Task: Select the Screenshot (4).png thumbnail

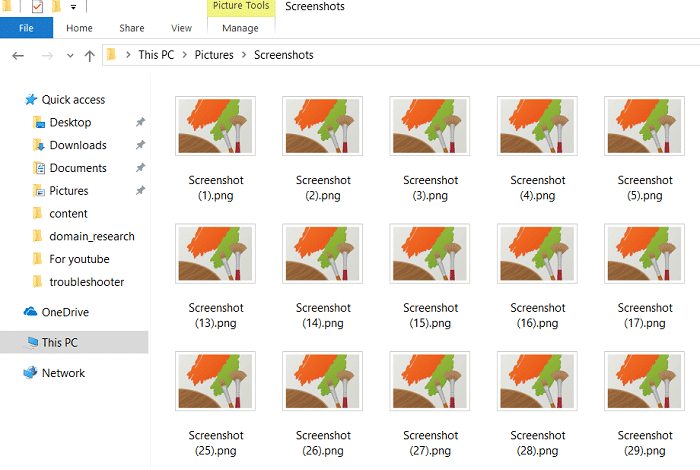Action: click(537, 126)
